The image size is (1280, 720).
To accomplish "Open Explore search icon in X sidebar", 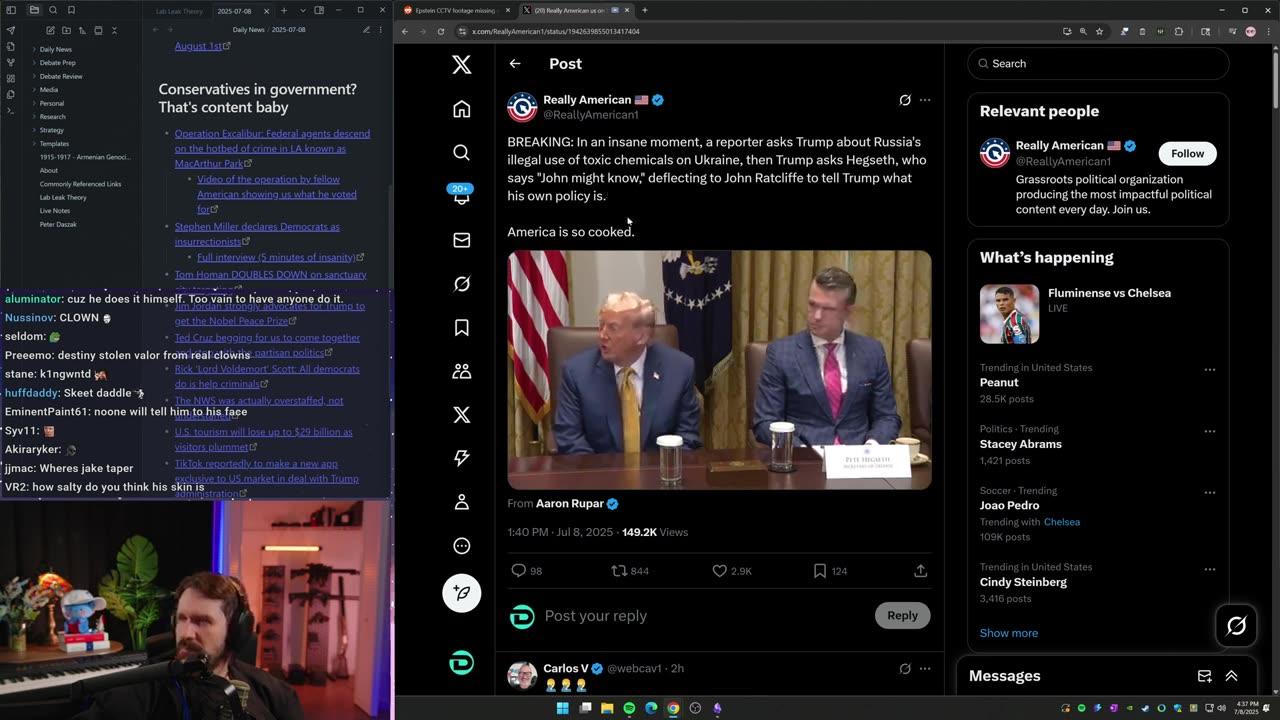I will [461, 152].
